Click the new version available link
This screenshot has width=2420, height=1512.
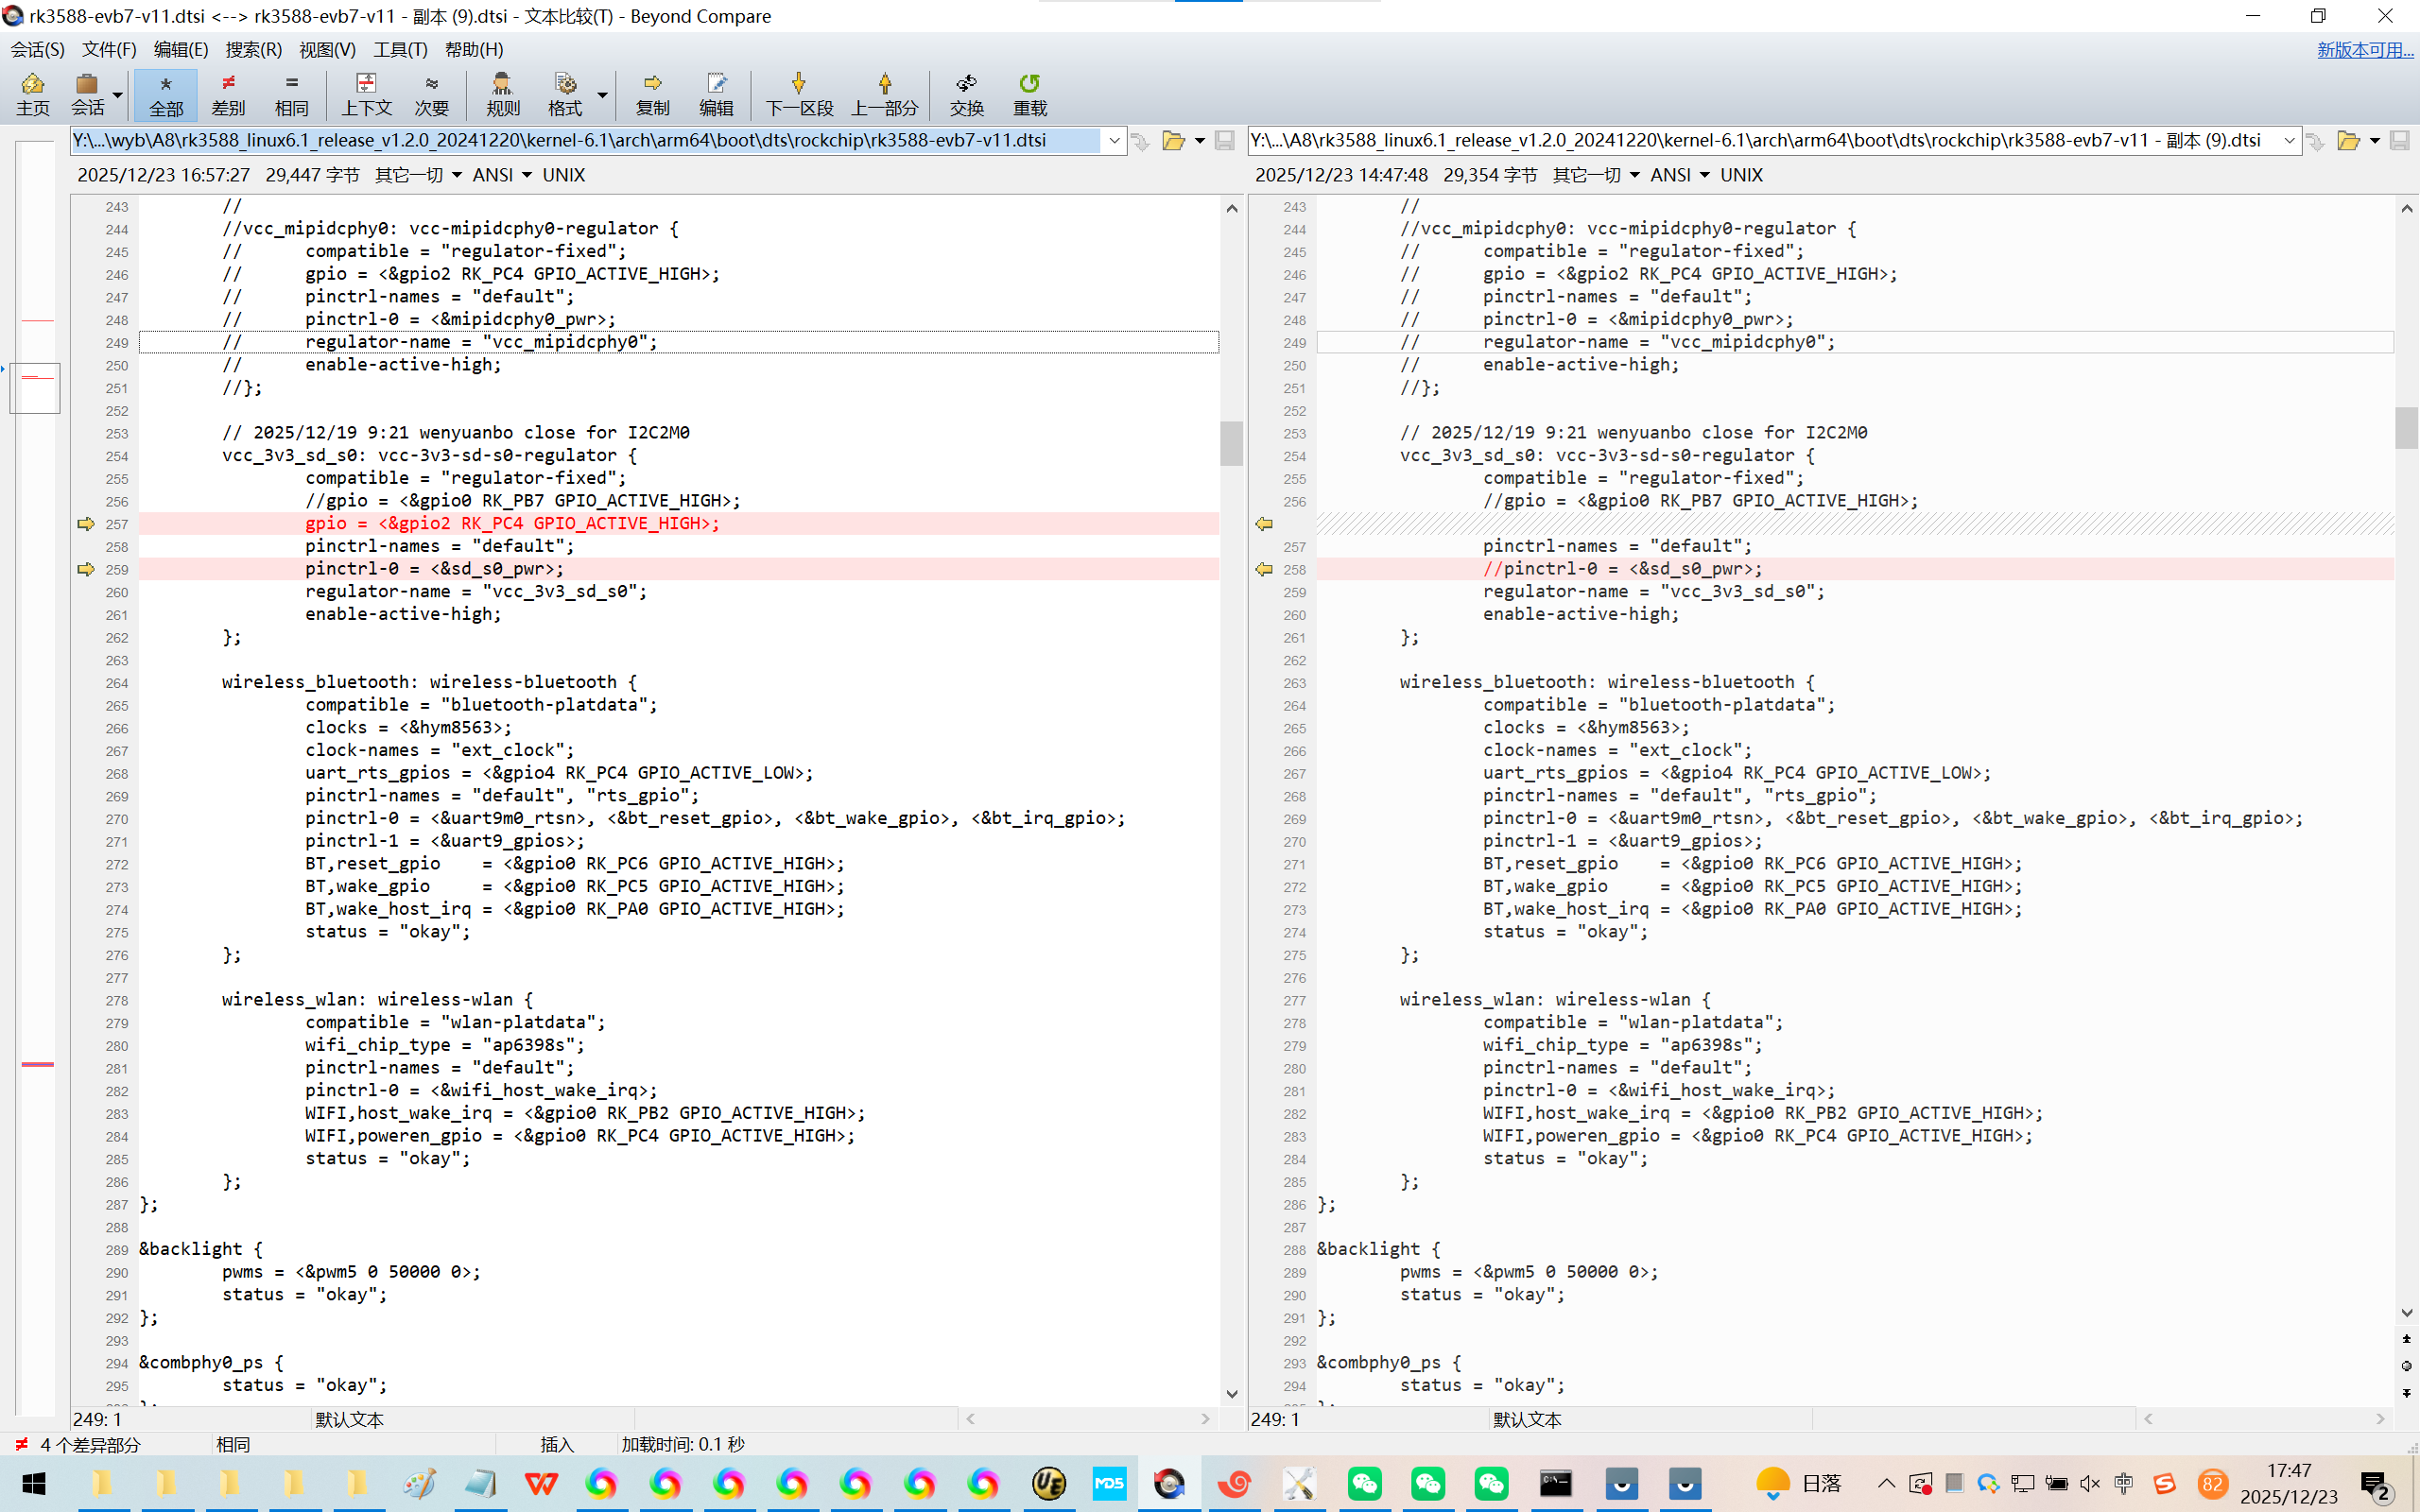tap(2364, 49)
